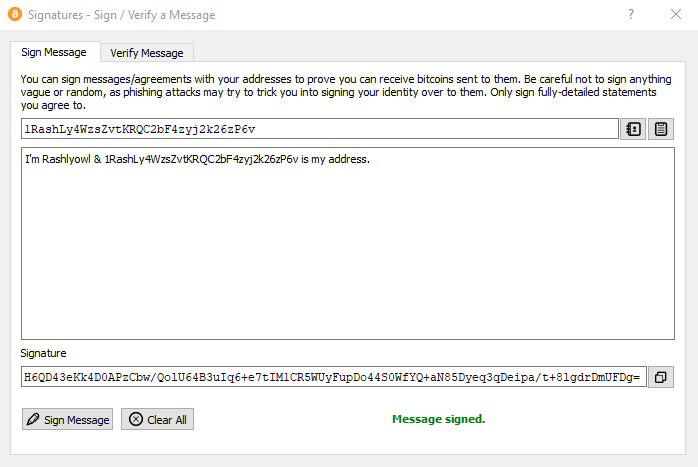This screenshot has height=467, width=698.
Task: Click the help question mark button
Action: click(x=631, y=14)
